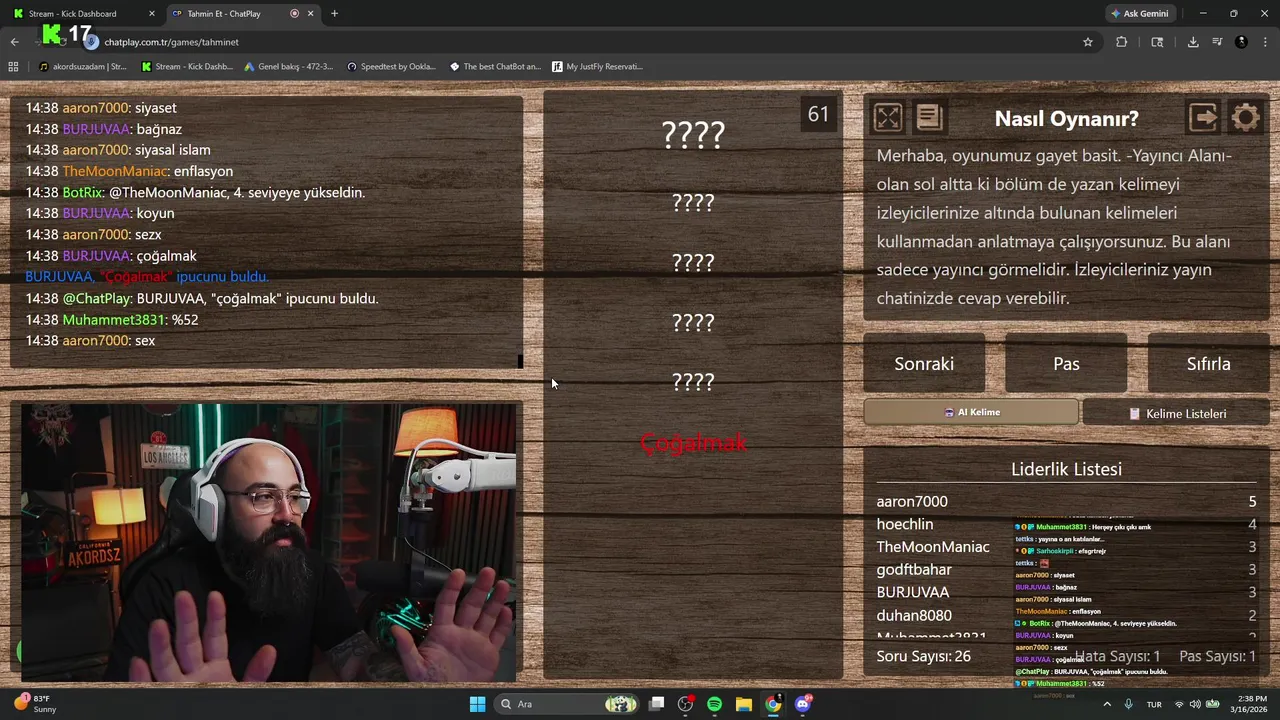Click the Sıfırla button
This screenshot has width=1280, height=720.
(1208, 364)
